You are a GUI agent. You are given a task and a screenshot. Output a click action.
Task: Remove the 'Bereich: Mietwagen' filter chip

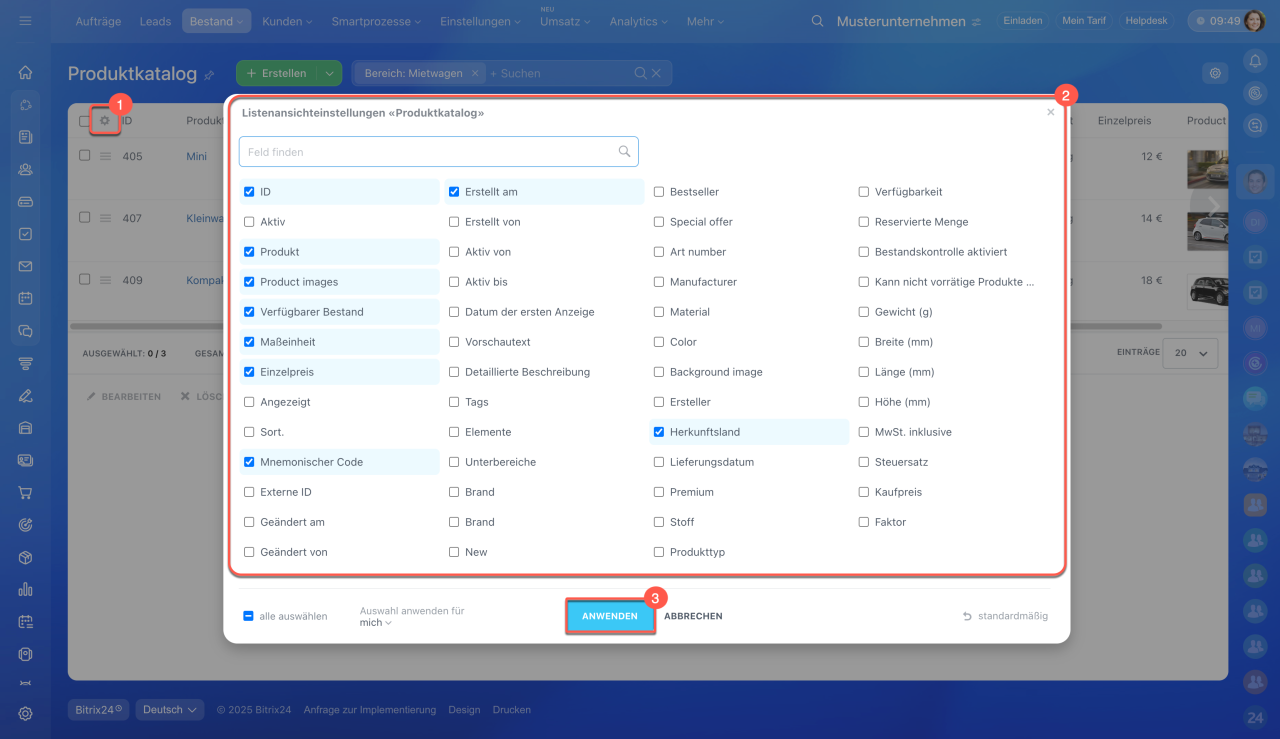[475, 73]
